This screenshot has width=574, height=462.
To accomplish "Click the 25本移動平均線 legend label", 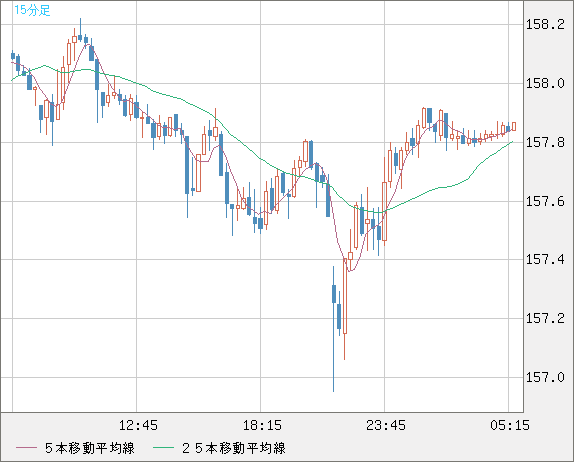I will 234,448.
